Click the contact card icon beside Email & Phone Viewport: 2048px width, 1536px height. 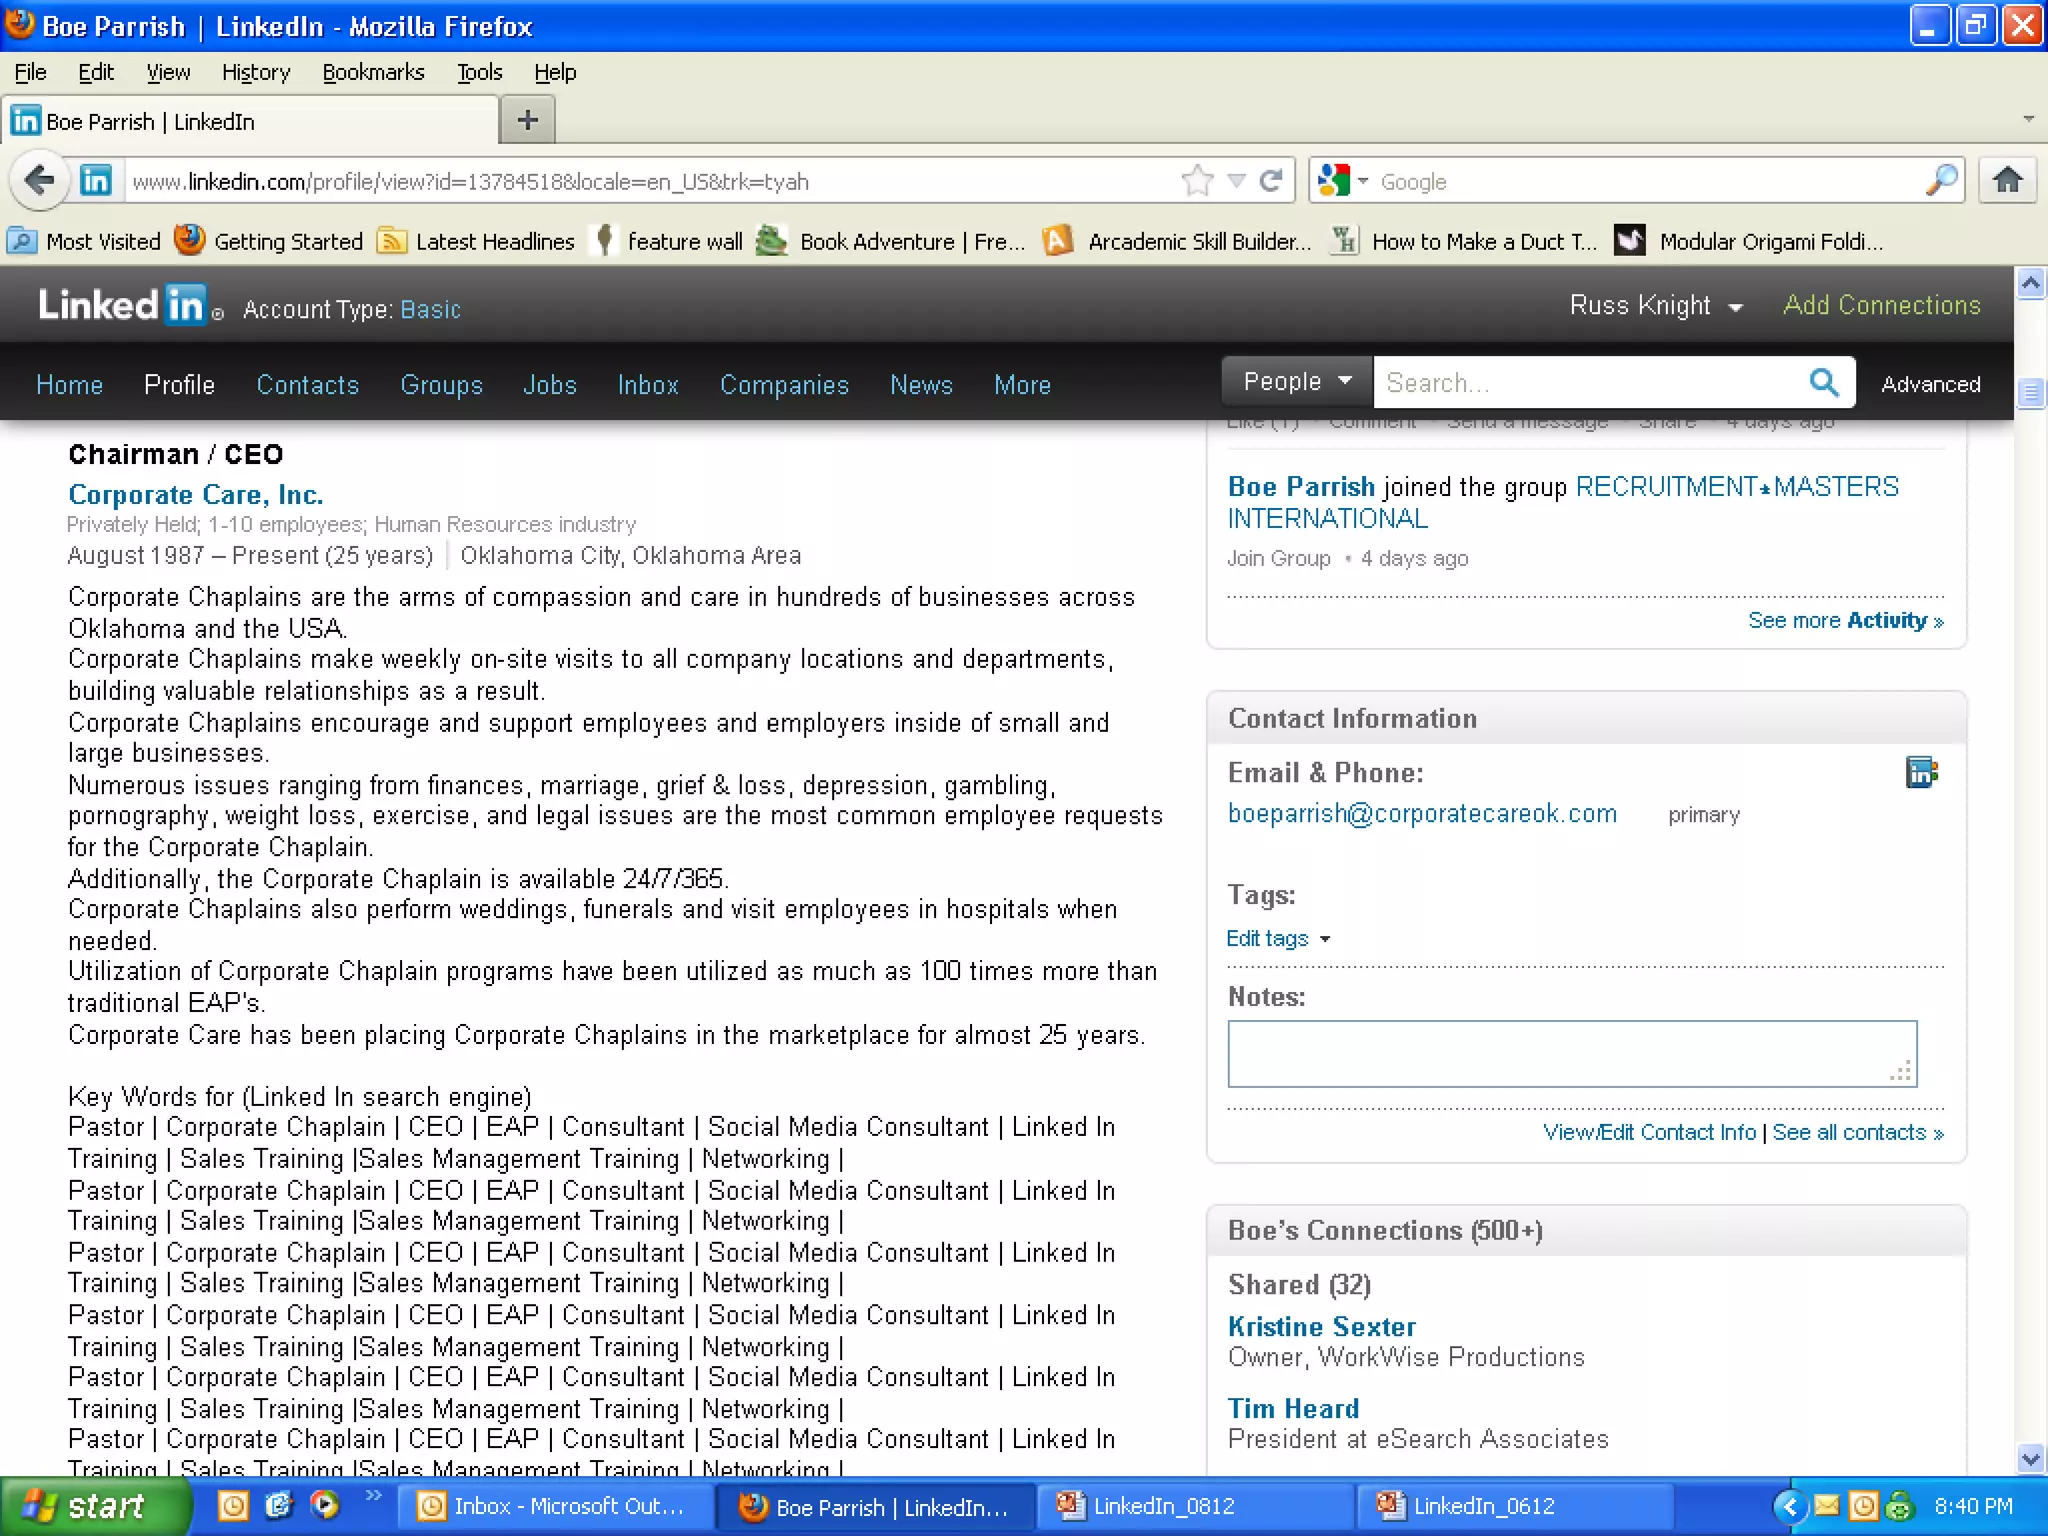point(1921,773)
